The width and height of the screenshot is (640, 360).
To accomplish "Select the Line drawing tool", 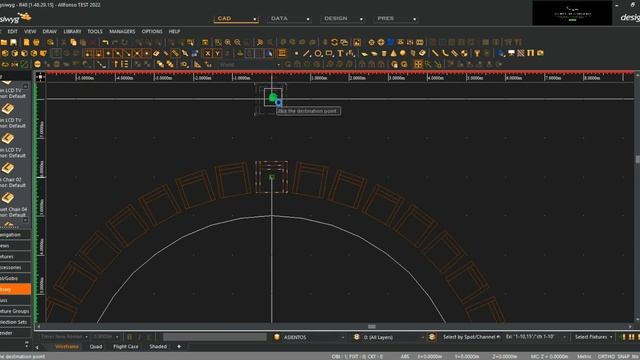I will (307, 53).
